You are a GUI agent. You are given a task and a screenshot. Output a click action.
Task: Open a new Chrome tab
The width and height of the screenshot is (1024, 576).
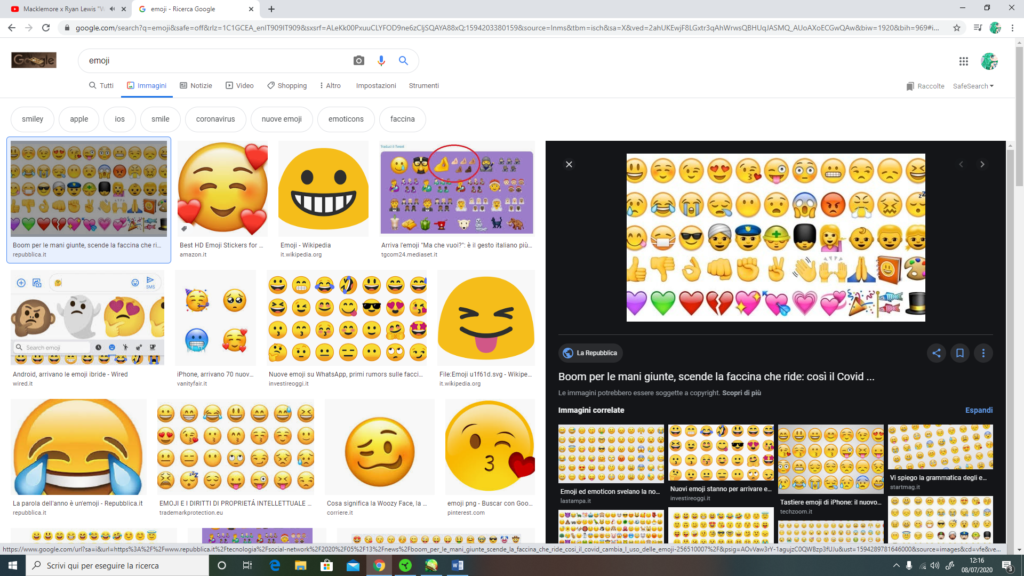pos(271,9)
